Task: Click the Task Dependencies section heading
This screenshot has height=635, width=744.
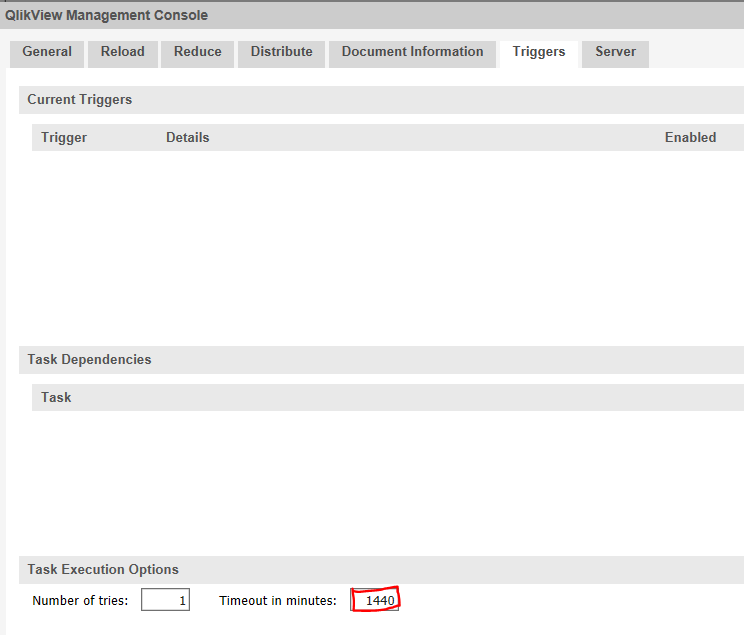Action: [89, 360]
